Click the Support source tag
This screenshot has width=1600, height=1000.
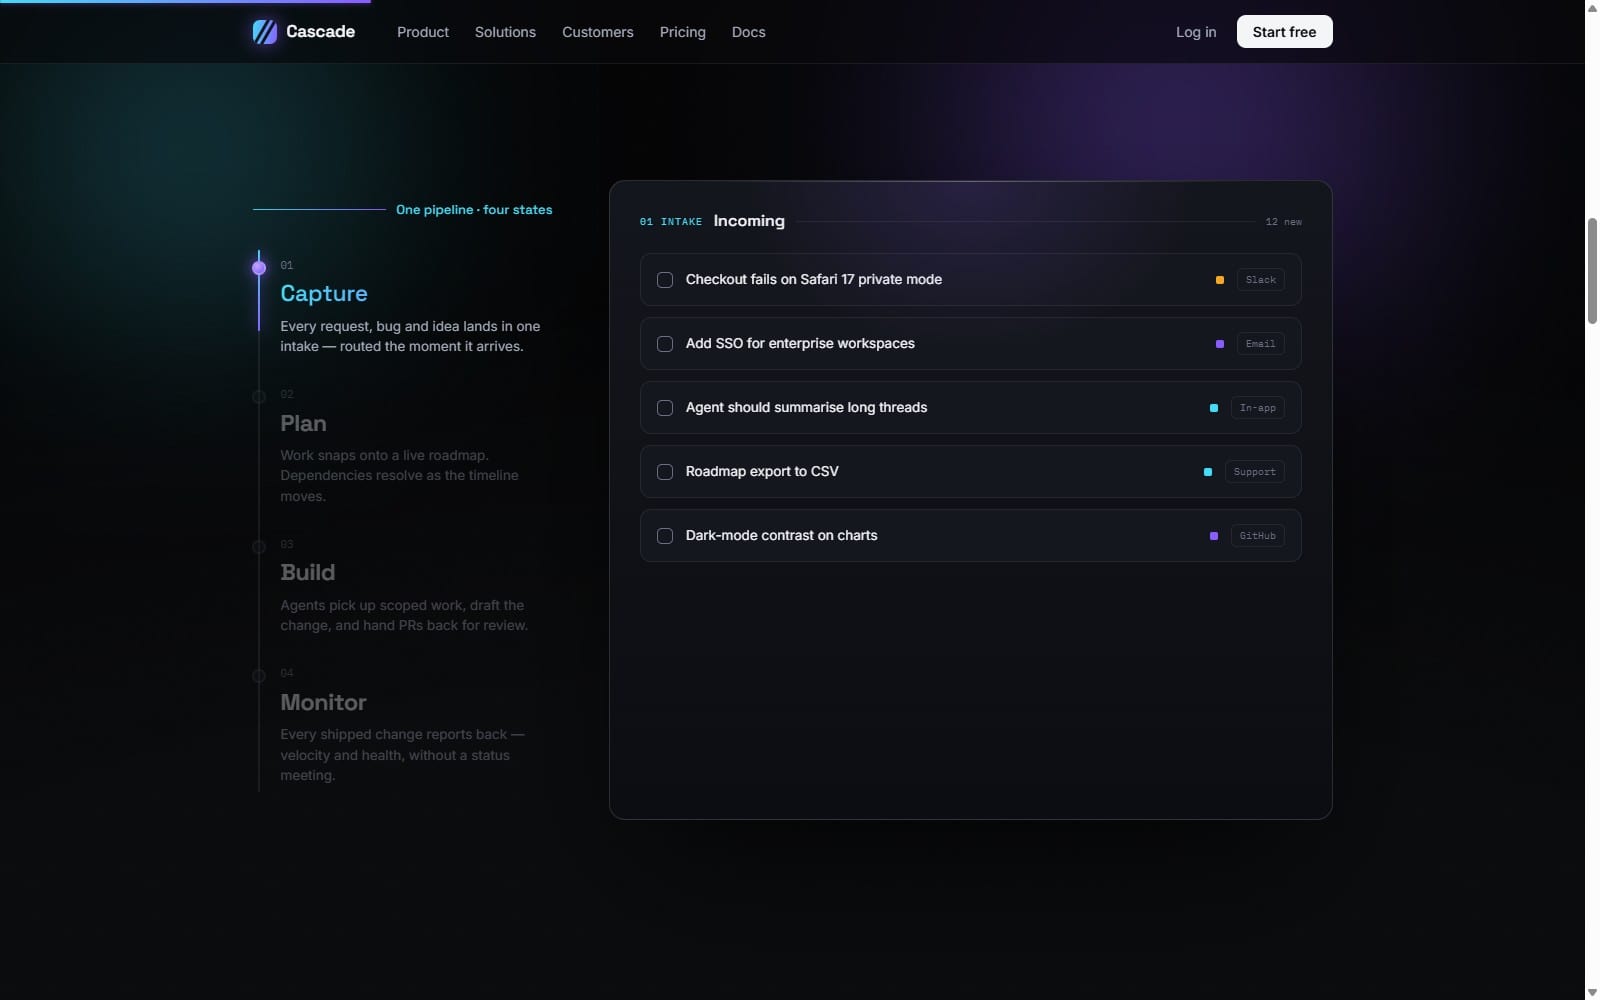point(1254,472)
